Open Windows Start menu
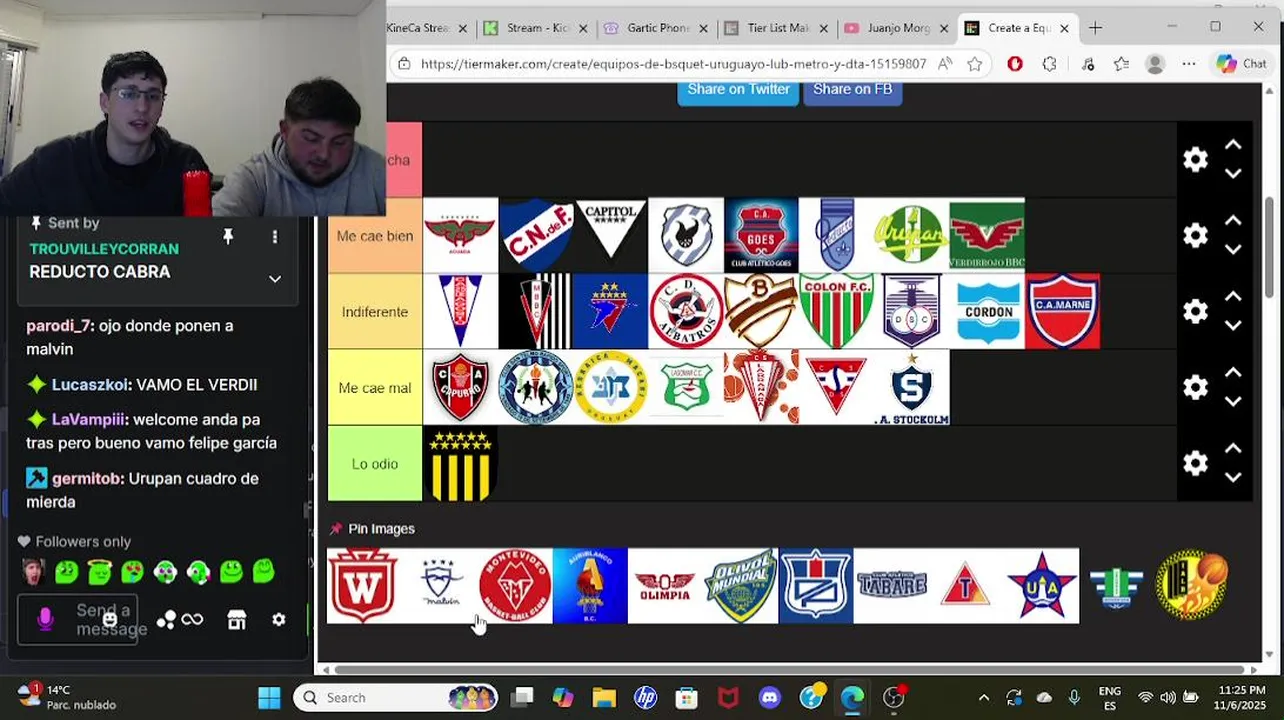 269,698
